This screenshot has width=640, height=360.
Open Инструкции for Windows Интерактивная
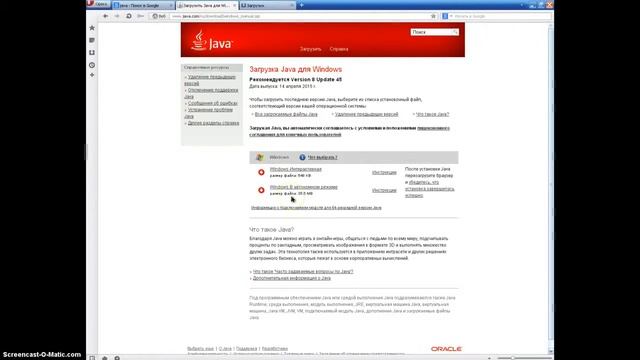(384, 172)
